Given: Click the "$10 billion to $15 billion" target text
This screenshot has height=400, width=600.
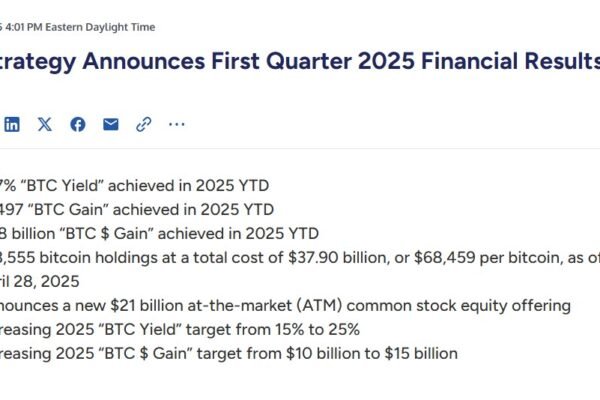Looking at the screenshot, I should (372, 353).
